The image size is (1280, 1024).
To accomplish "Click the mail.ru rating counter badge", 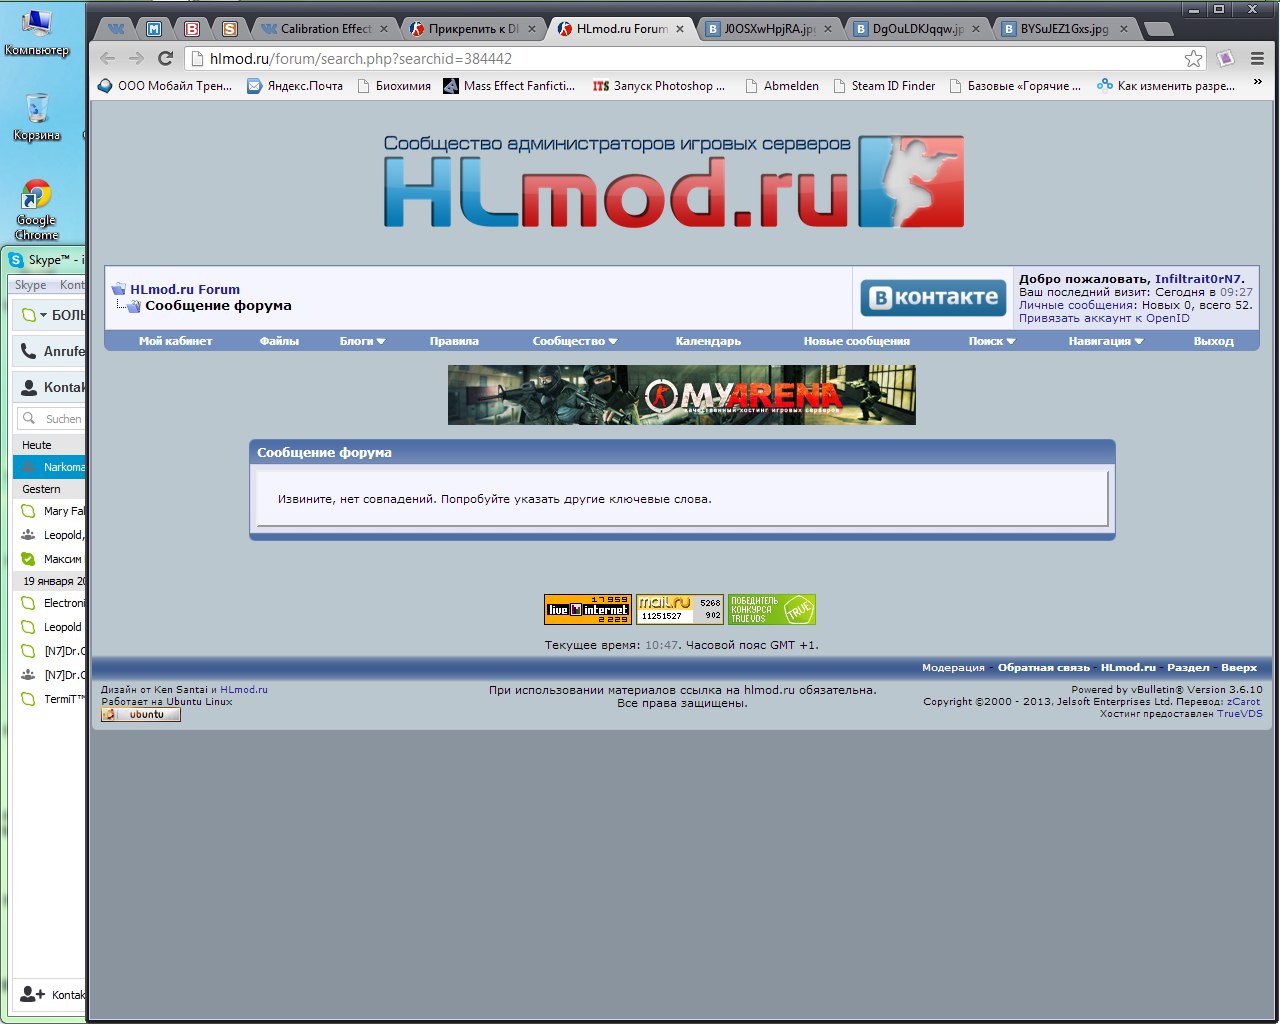I will tap(680, 609).
